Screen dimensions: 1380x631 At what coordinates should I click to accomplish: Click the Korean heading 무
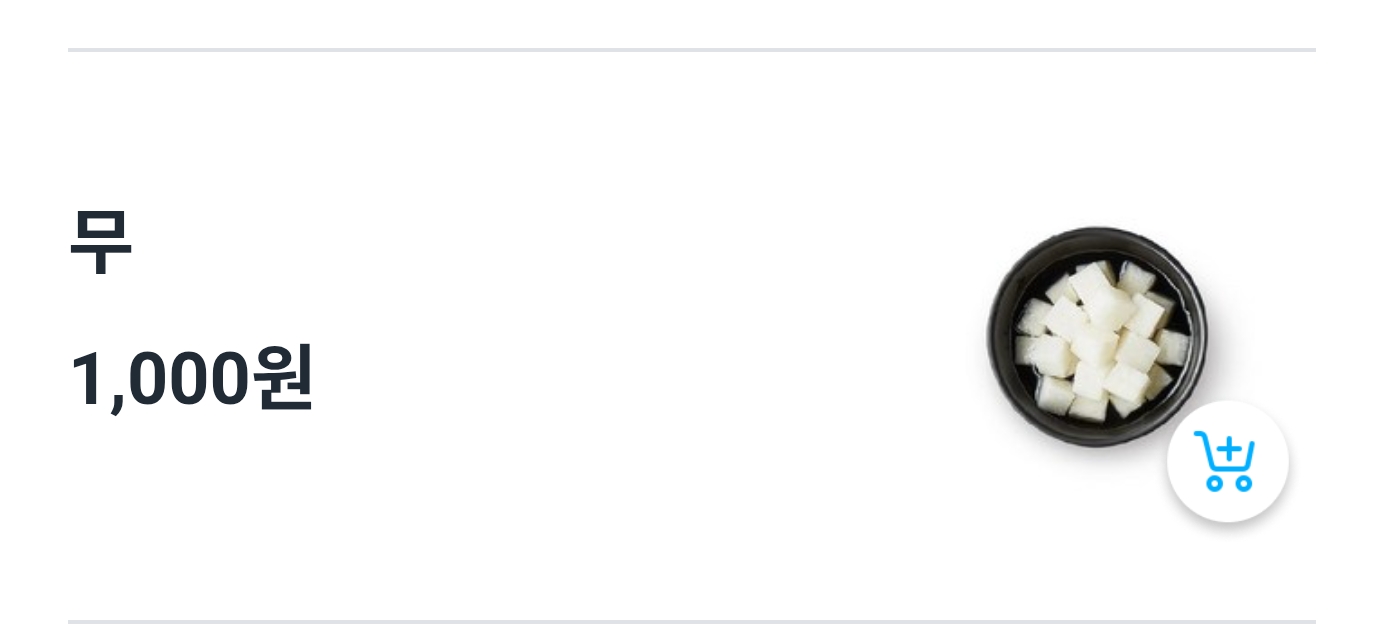[100, 241]
